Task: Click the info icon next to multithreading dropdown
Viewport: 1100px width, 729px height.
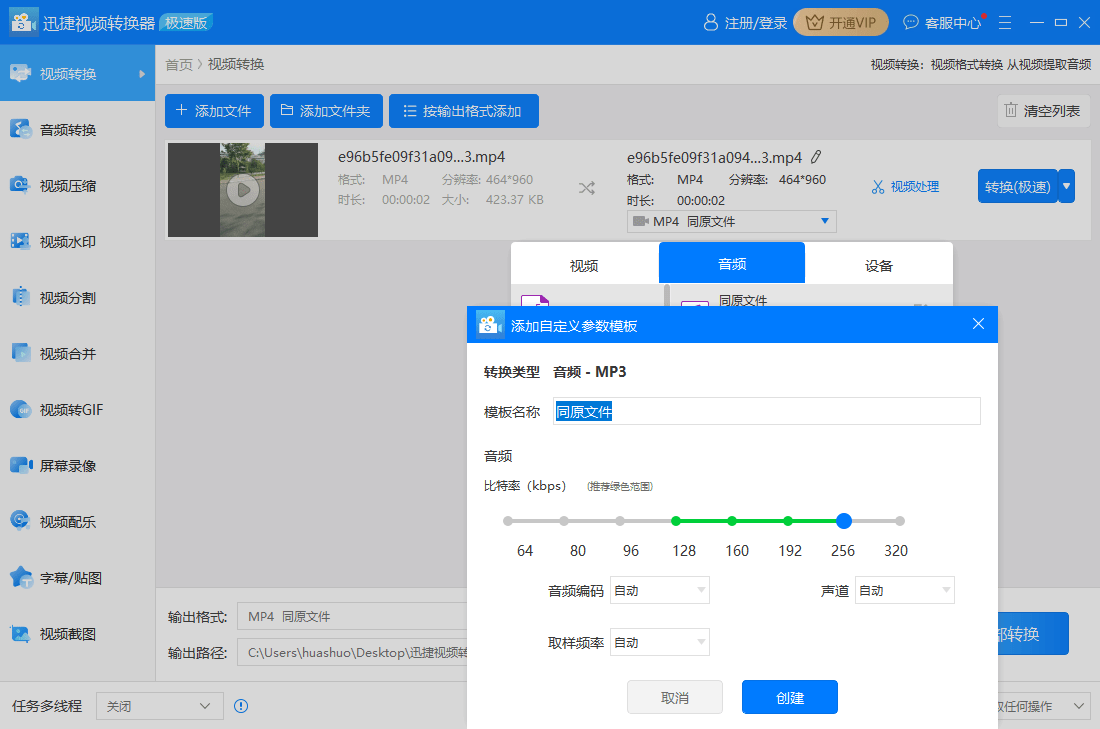Action: point(241,706)
